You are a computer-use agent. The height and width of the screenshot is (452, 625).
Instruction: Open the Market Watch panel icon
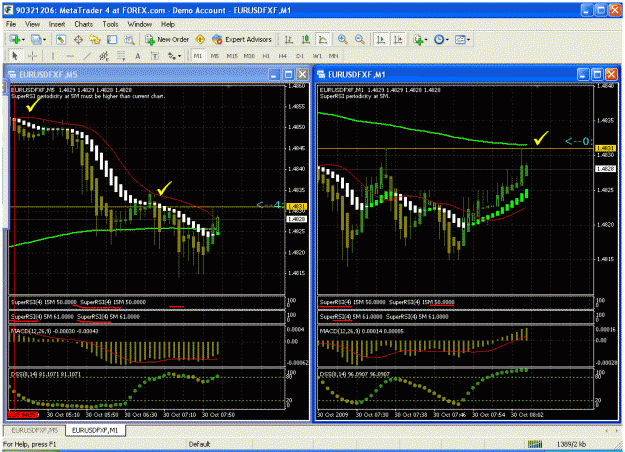61,39
